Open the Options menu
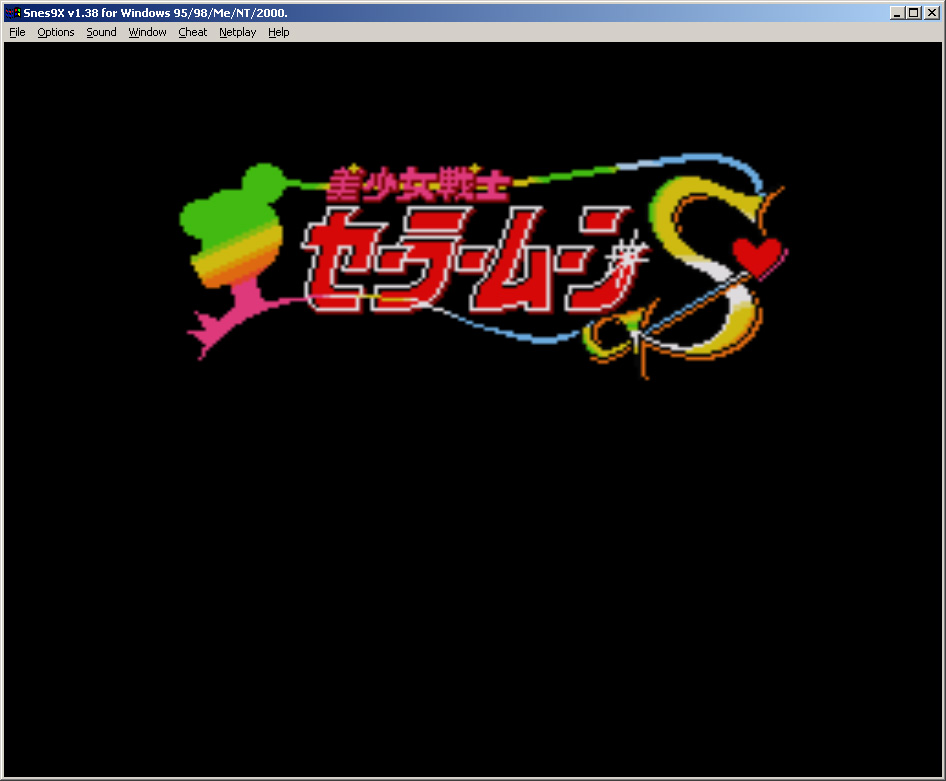 tap(56, 32)
